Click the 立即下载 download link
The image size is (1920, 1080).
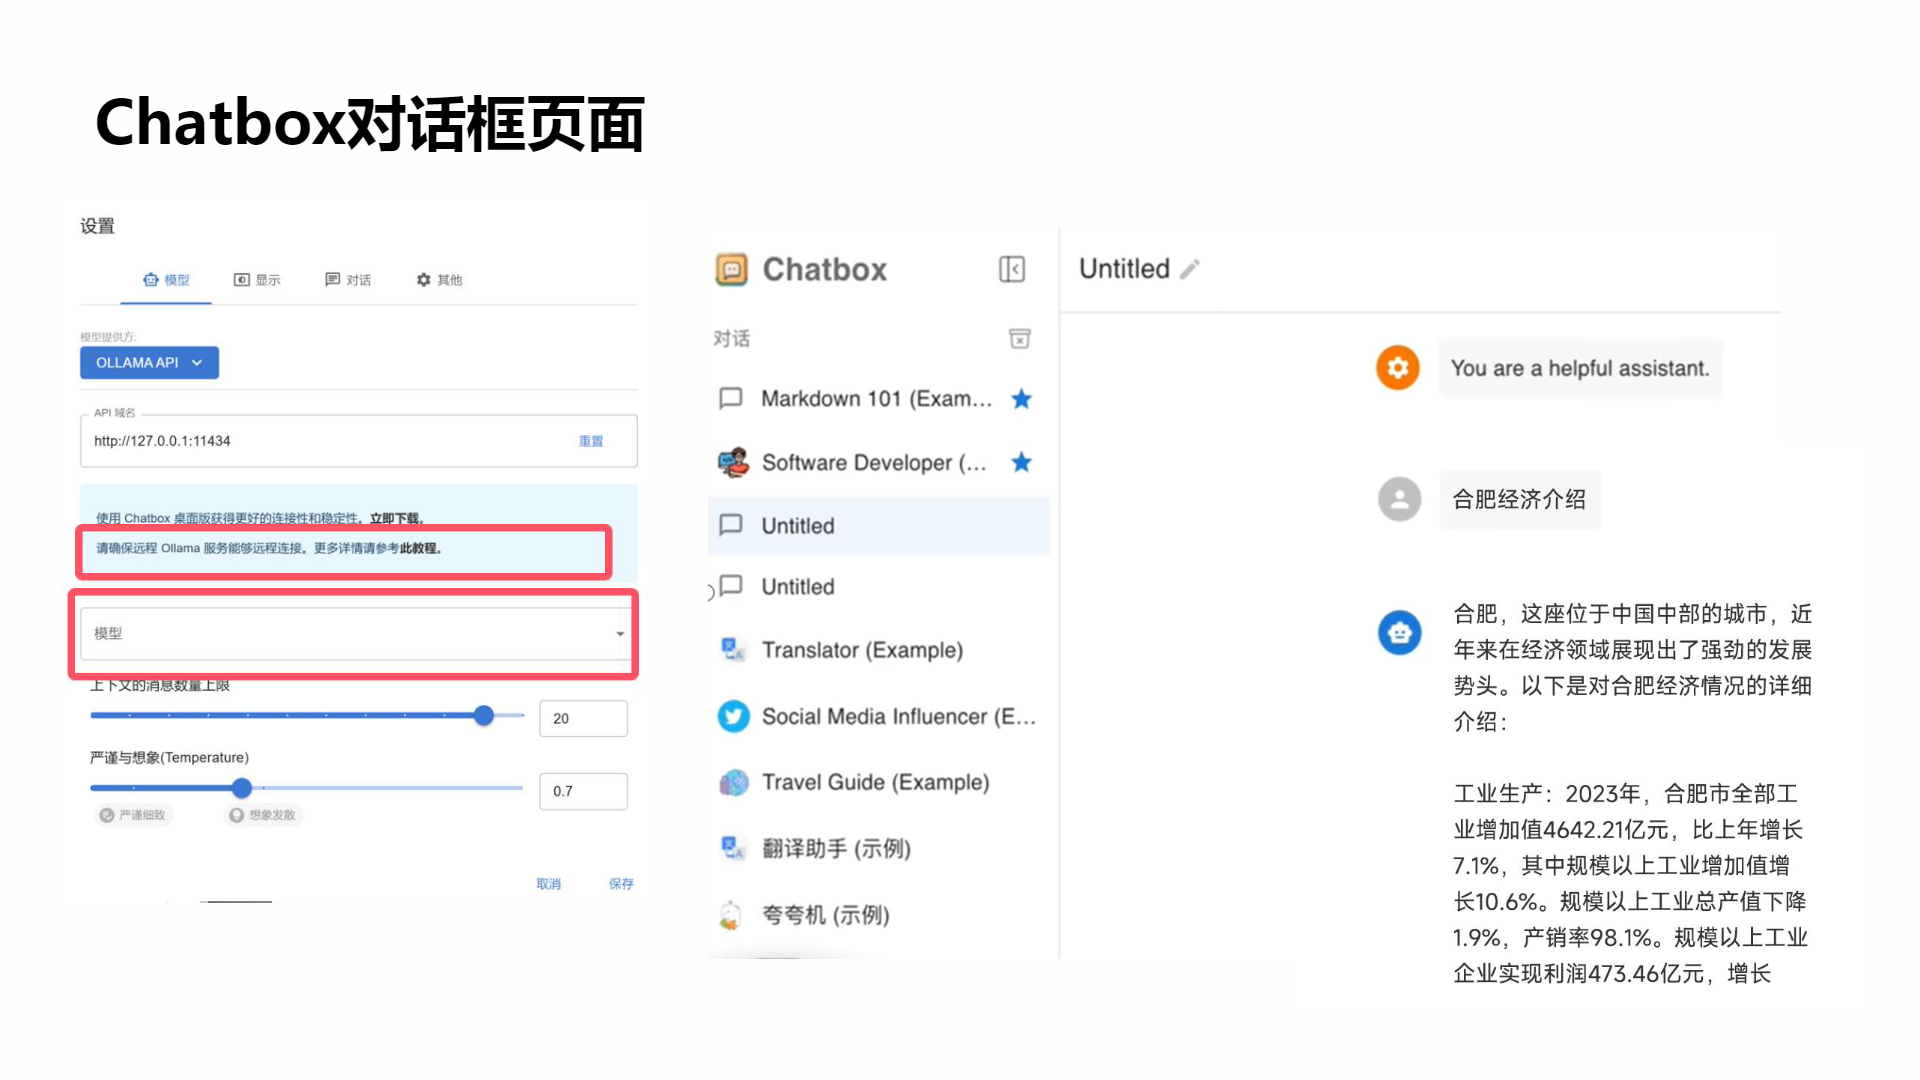[x=394, y=518]
